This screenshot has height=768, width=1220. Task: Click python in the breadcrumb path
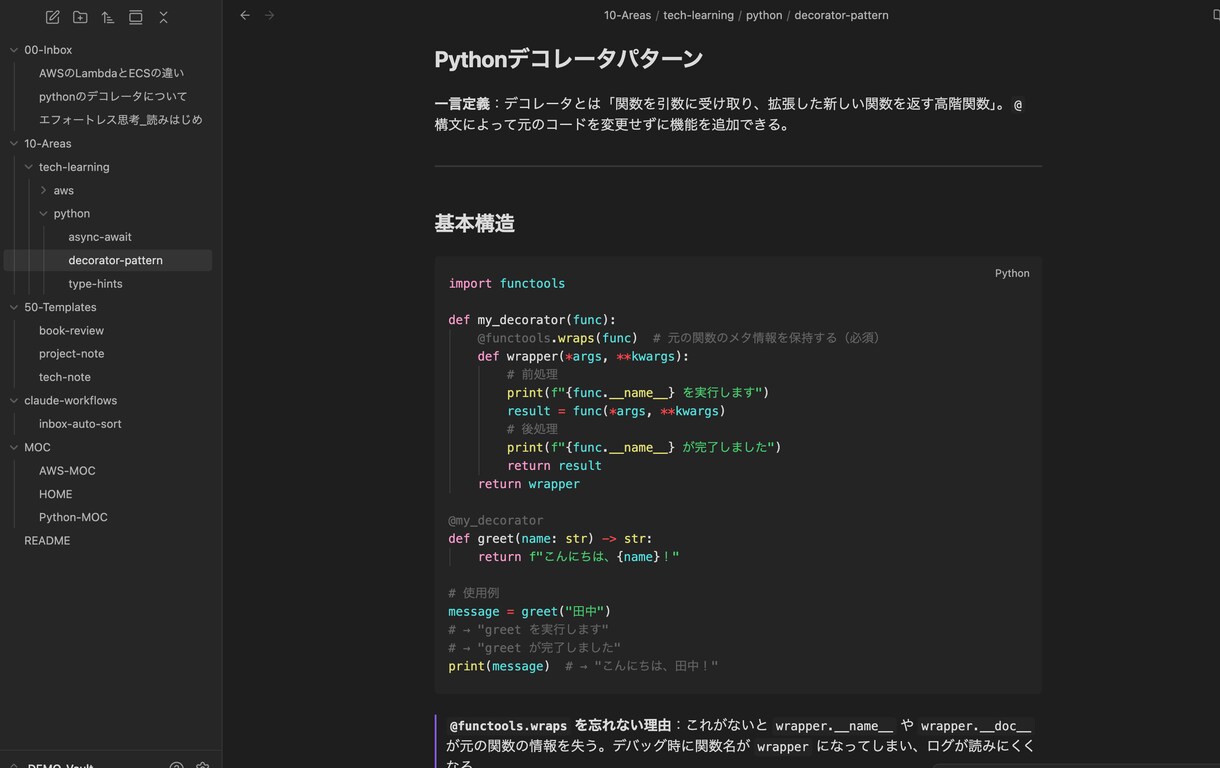coord(764,15)
